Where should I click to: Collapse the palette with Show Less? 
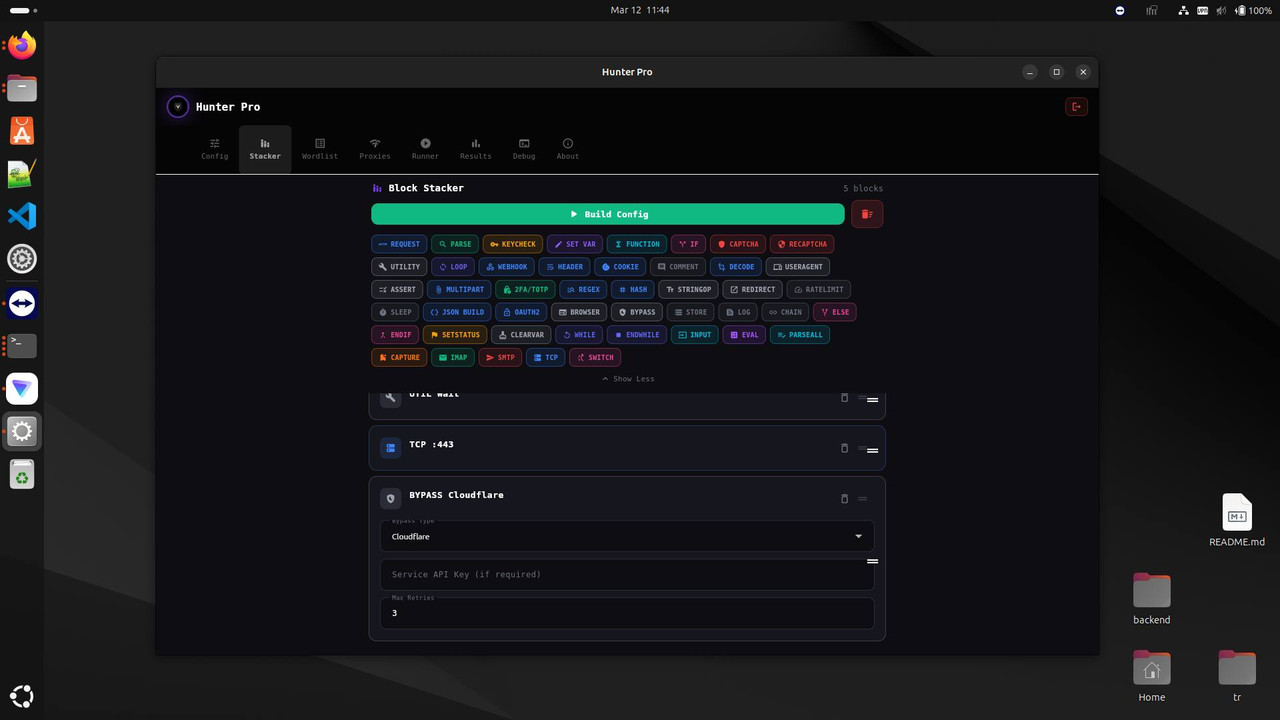(628, 379)
